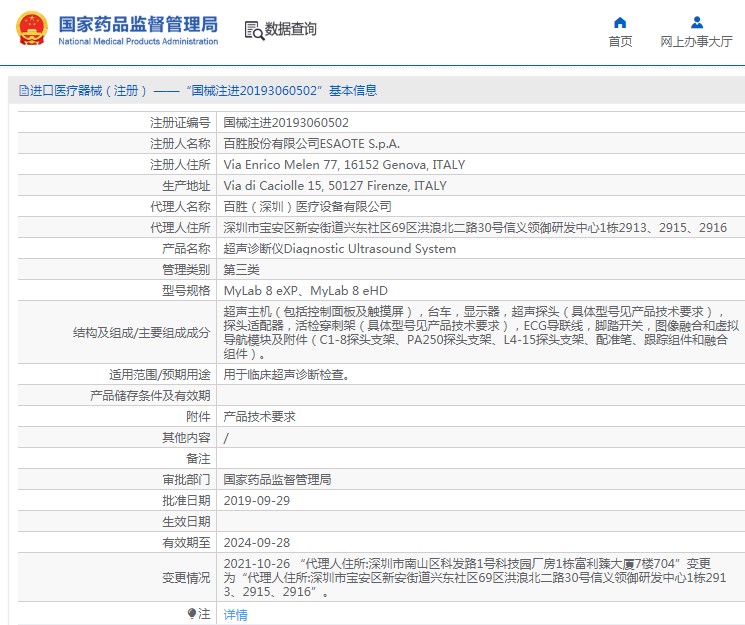The width and height of the screenshot is (745, 625).
Task: Select the 审批部门 label
Action: [x=186, y=479]
